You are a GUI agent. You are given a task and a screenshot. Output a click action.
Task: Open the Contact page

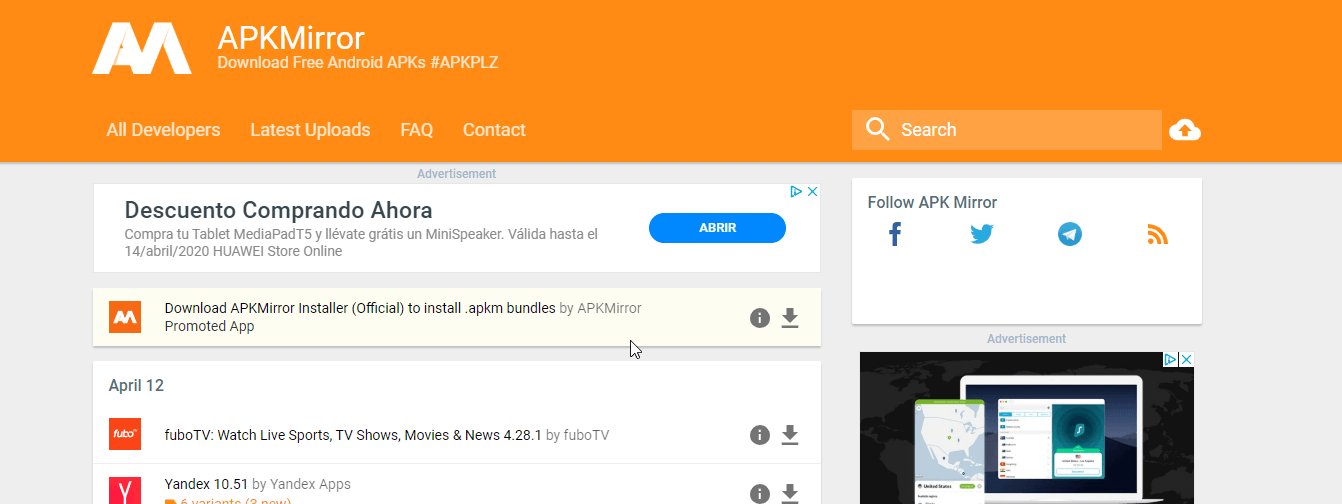coord(494,130)
